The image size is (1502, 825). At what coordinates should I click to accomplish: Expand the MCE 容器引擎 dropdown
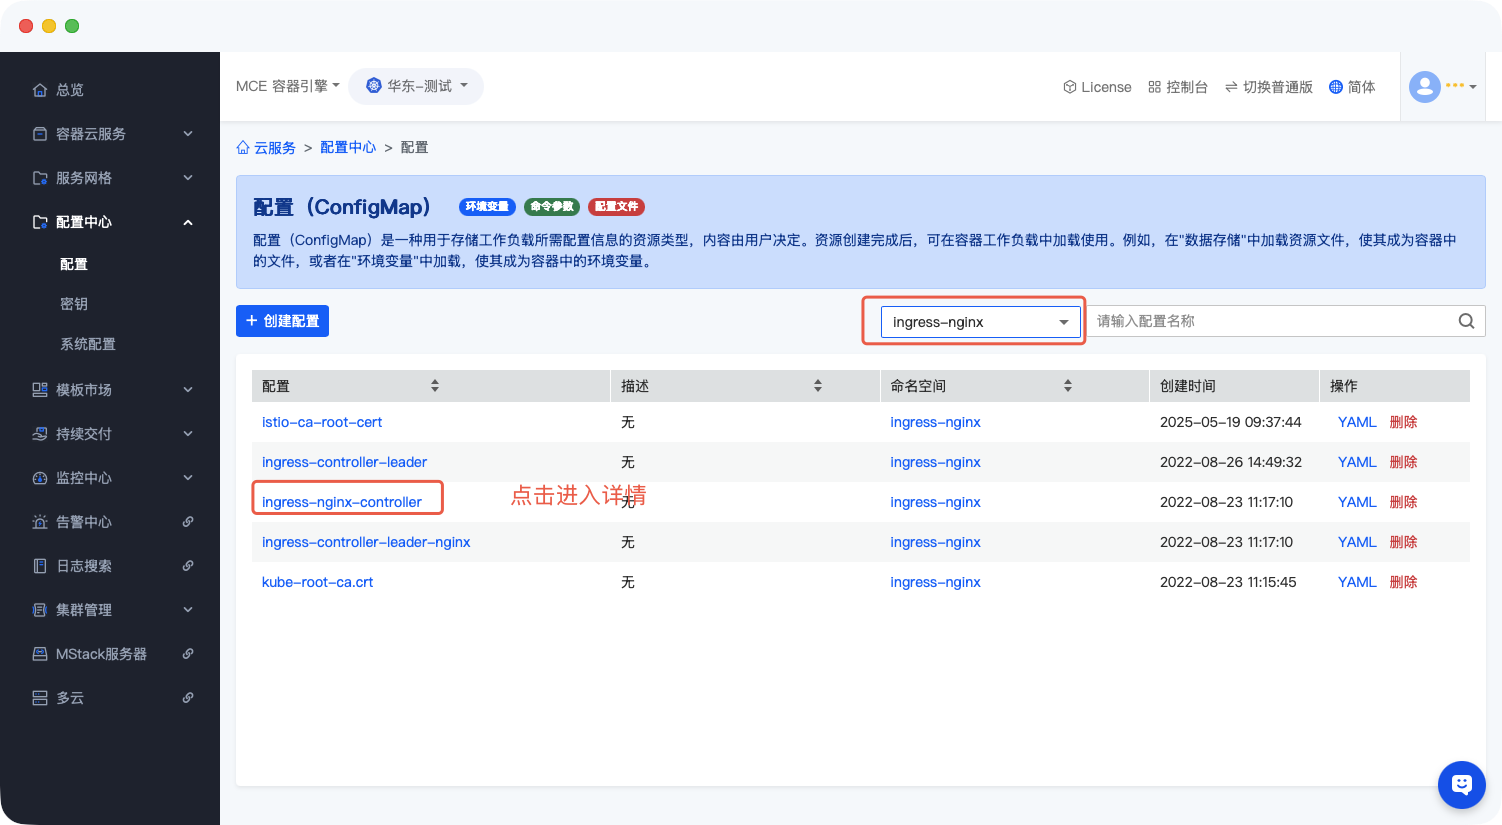[288, 87]
